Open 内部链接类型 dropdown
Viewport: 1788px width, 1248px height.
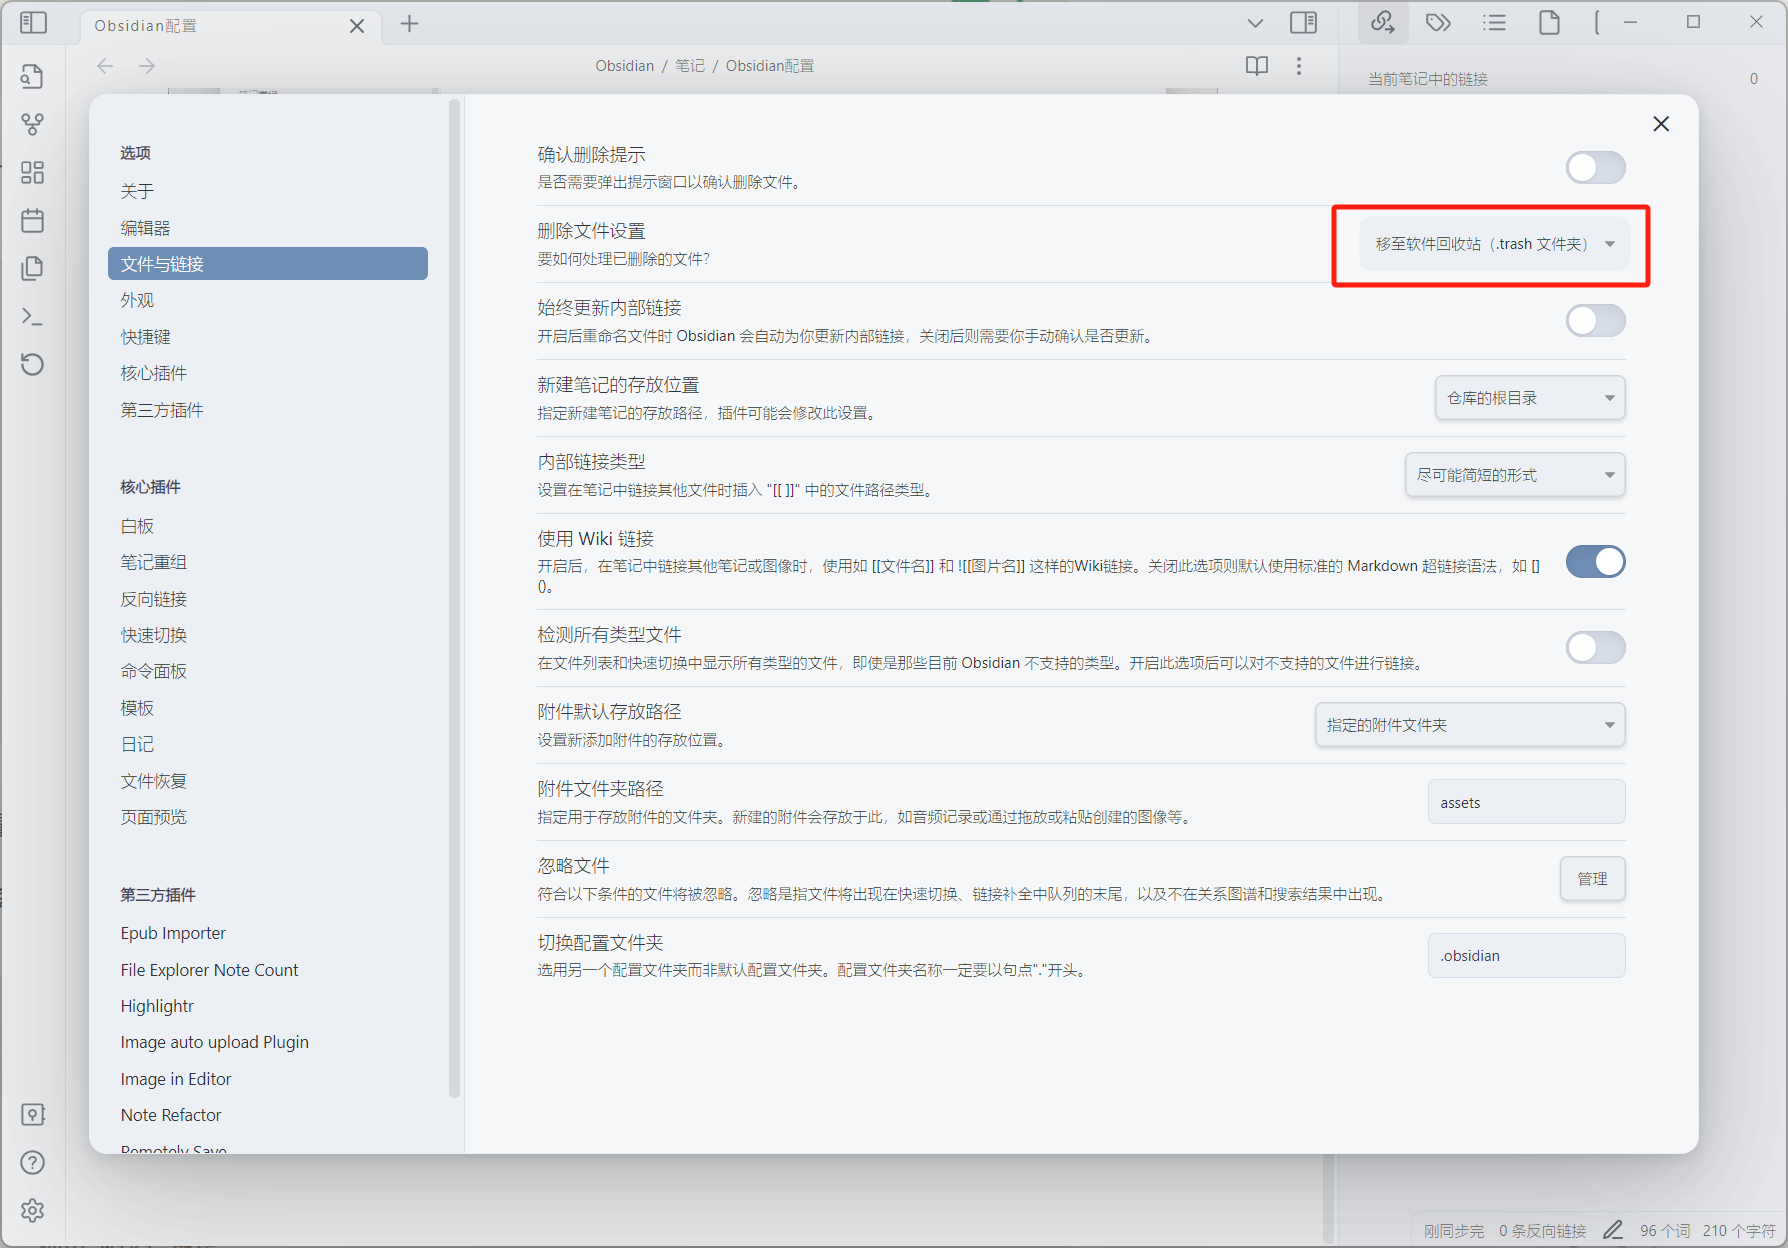(1515, 475)
